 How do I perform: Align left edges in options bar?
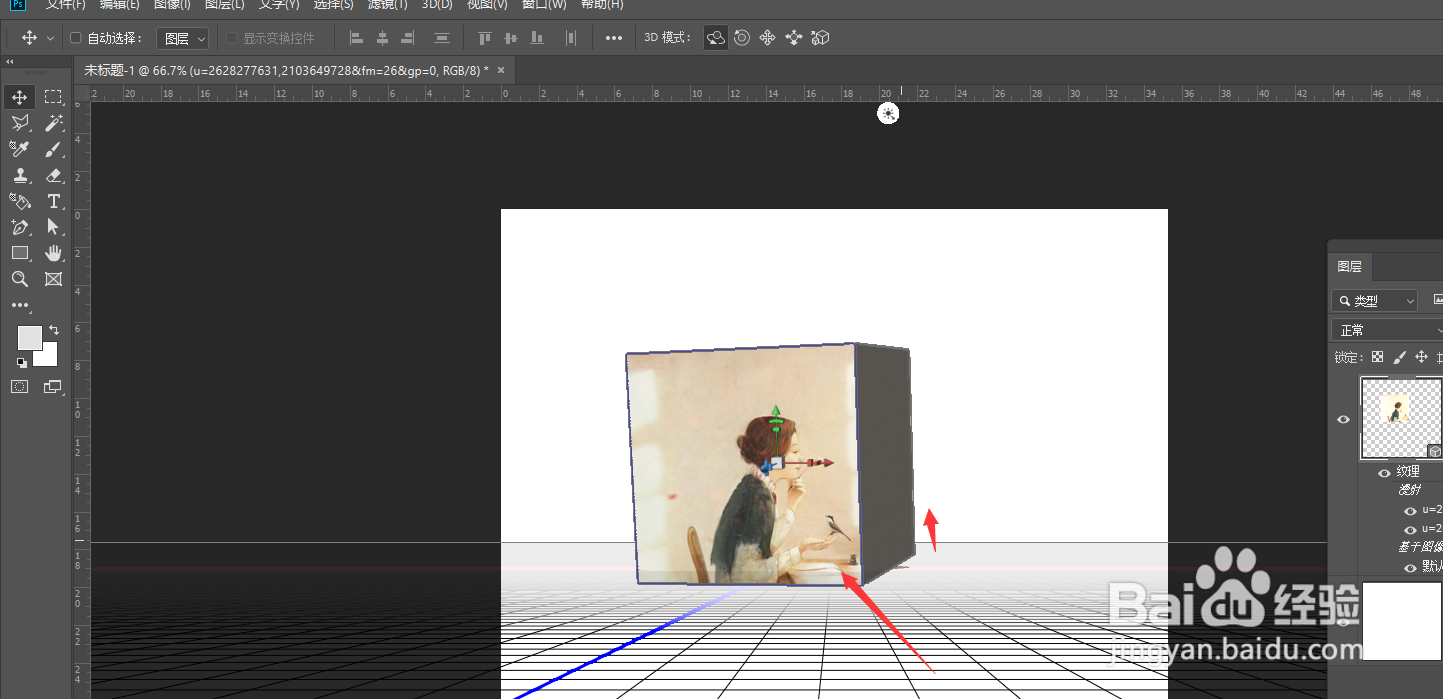(356, 38)
